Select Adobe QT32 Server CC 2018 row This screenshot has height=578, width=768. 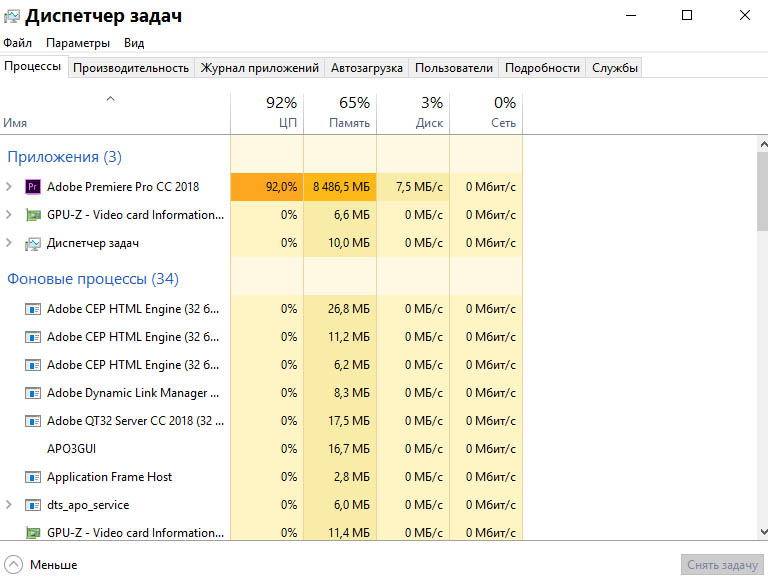(262, 421)
